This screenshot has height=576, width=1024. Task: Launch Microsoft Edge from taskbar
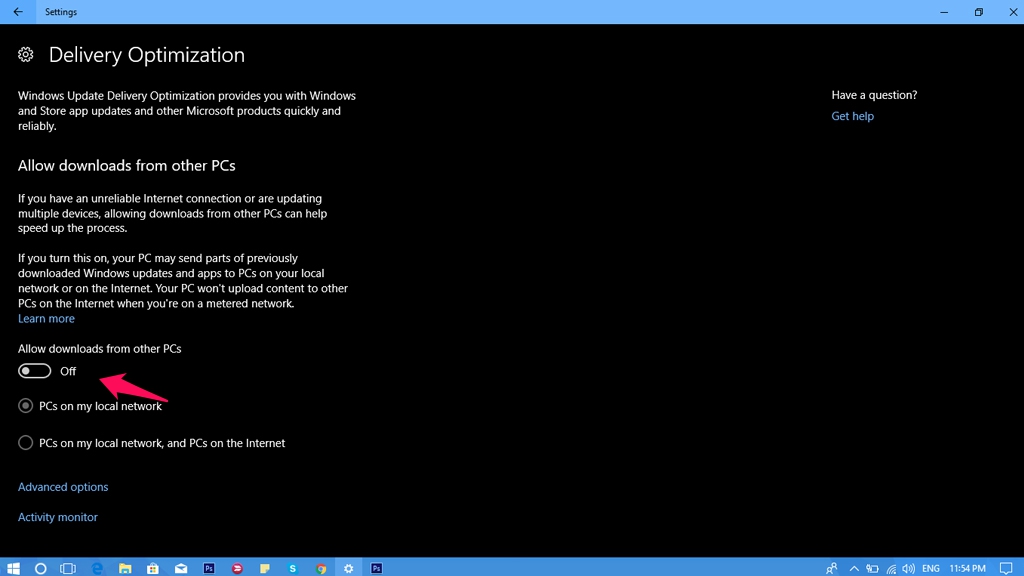pos(97,568)
